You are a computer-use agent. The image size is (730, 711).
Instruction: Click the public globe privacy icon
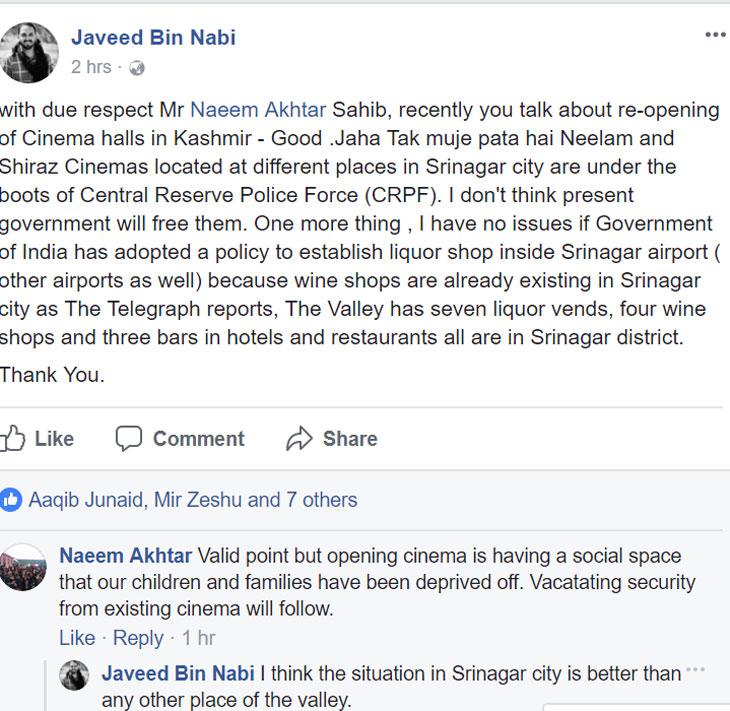point(137,68)
